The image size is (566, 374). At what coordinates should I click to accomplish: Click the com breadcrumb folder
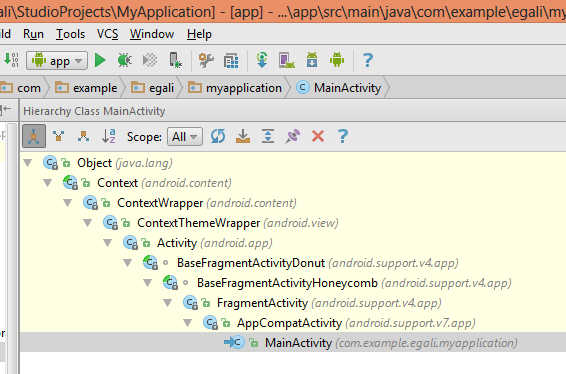click(x=21, y=88)
